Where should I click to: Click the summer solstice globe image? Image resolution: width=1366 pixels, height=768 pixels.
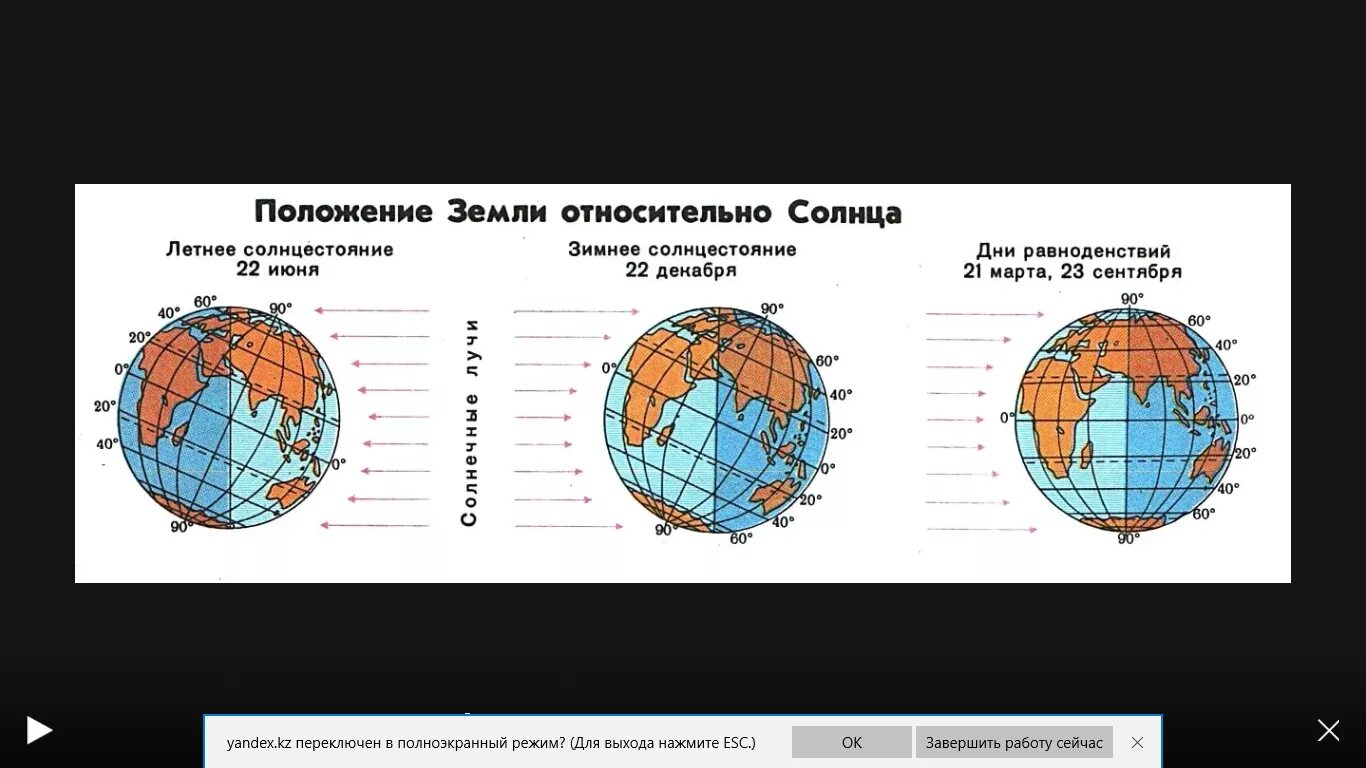(x=229, y=417)
